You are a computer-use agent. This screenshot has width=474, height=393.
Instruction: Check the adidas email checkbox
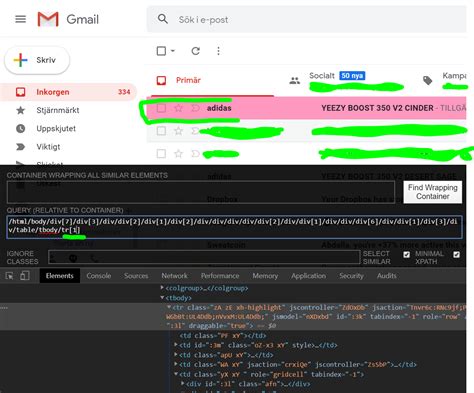click(161, 108)
